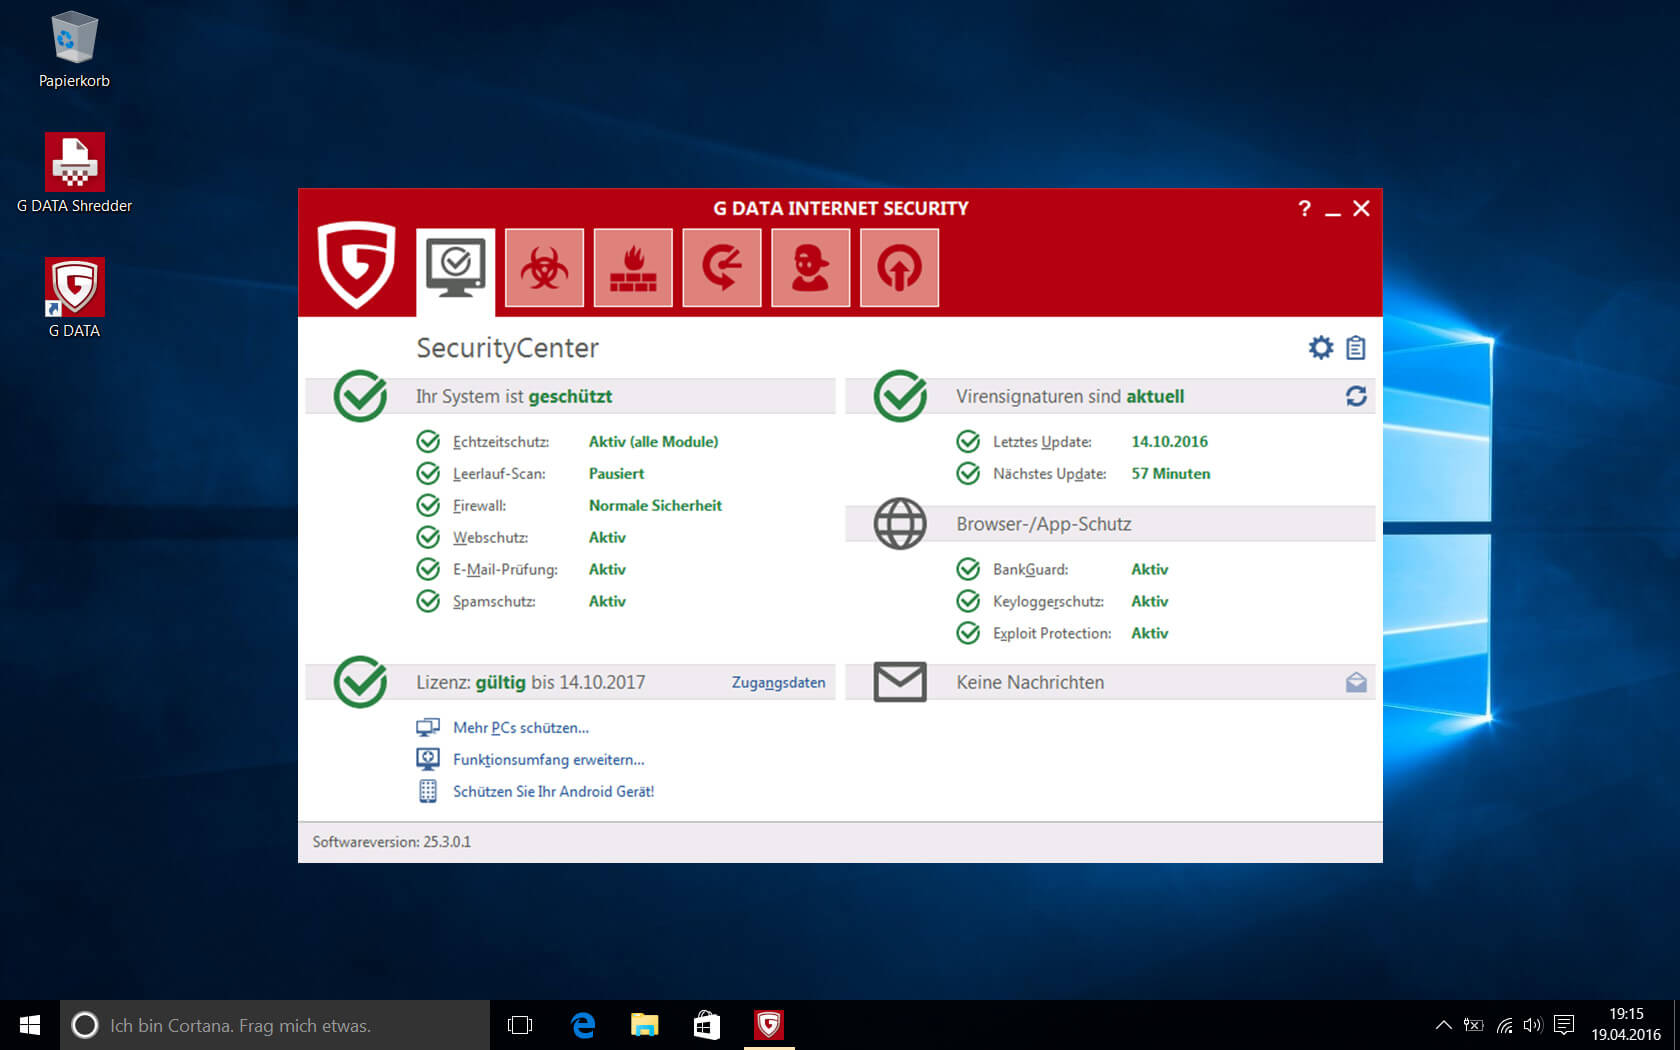Open the Backup restore arrow tab
This screenshot has width=1680, height=1050.
coord(722,267)
